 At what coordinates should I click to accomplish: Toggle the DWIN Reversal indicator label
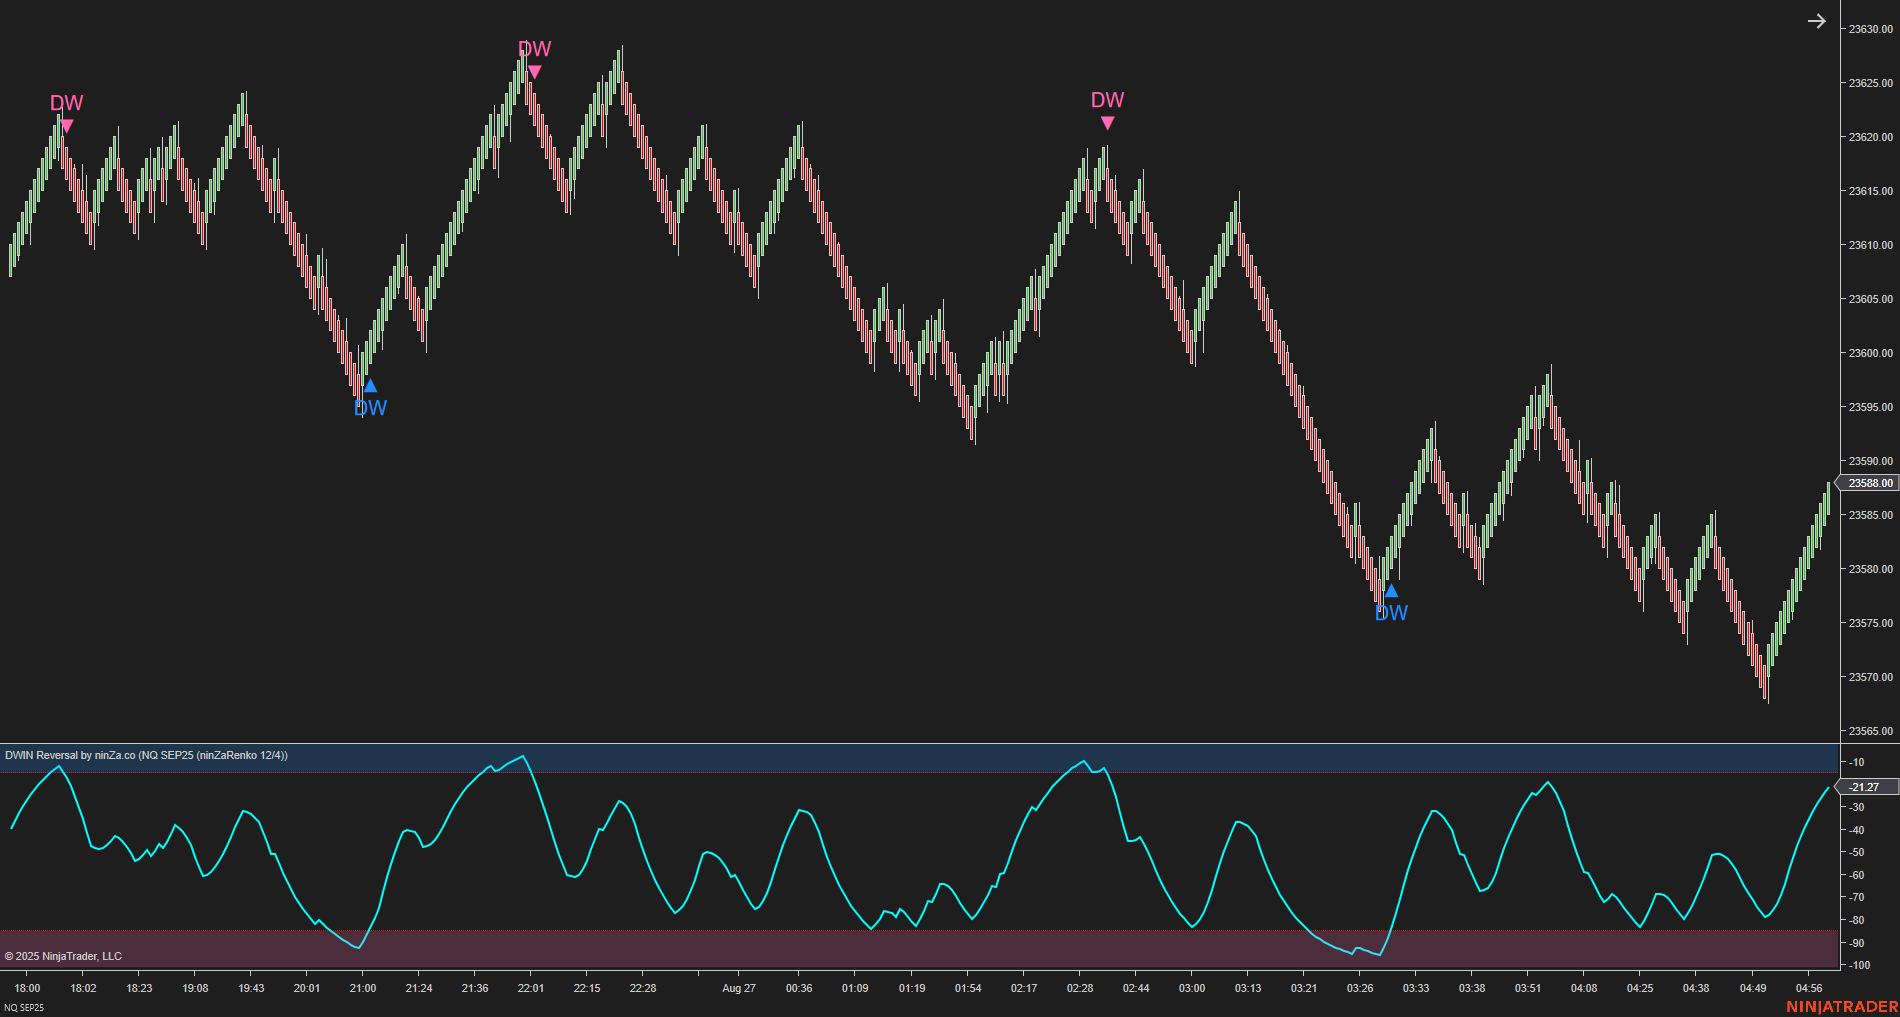[145, 755]
